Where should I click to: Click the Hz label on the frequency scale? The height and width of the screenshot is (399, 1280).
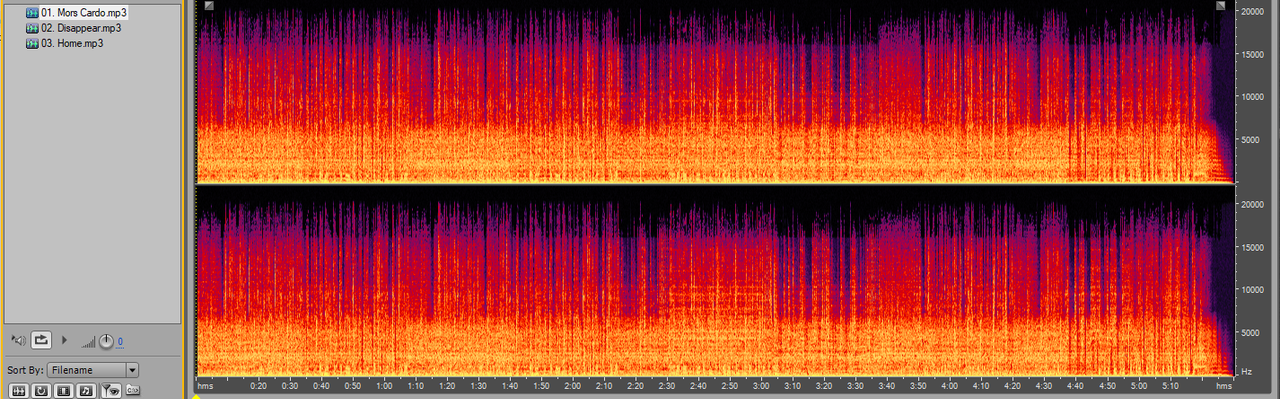pos(1247,371)
